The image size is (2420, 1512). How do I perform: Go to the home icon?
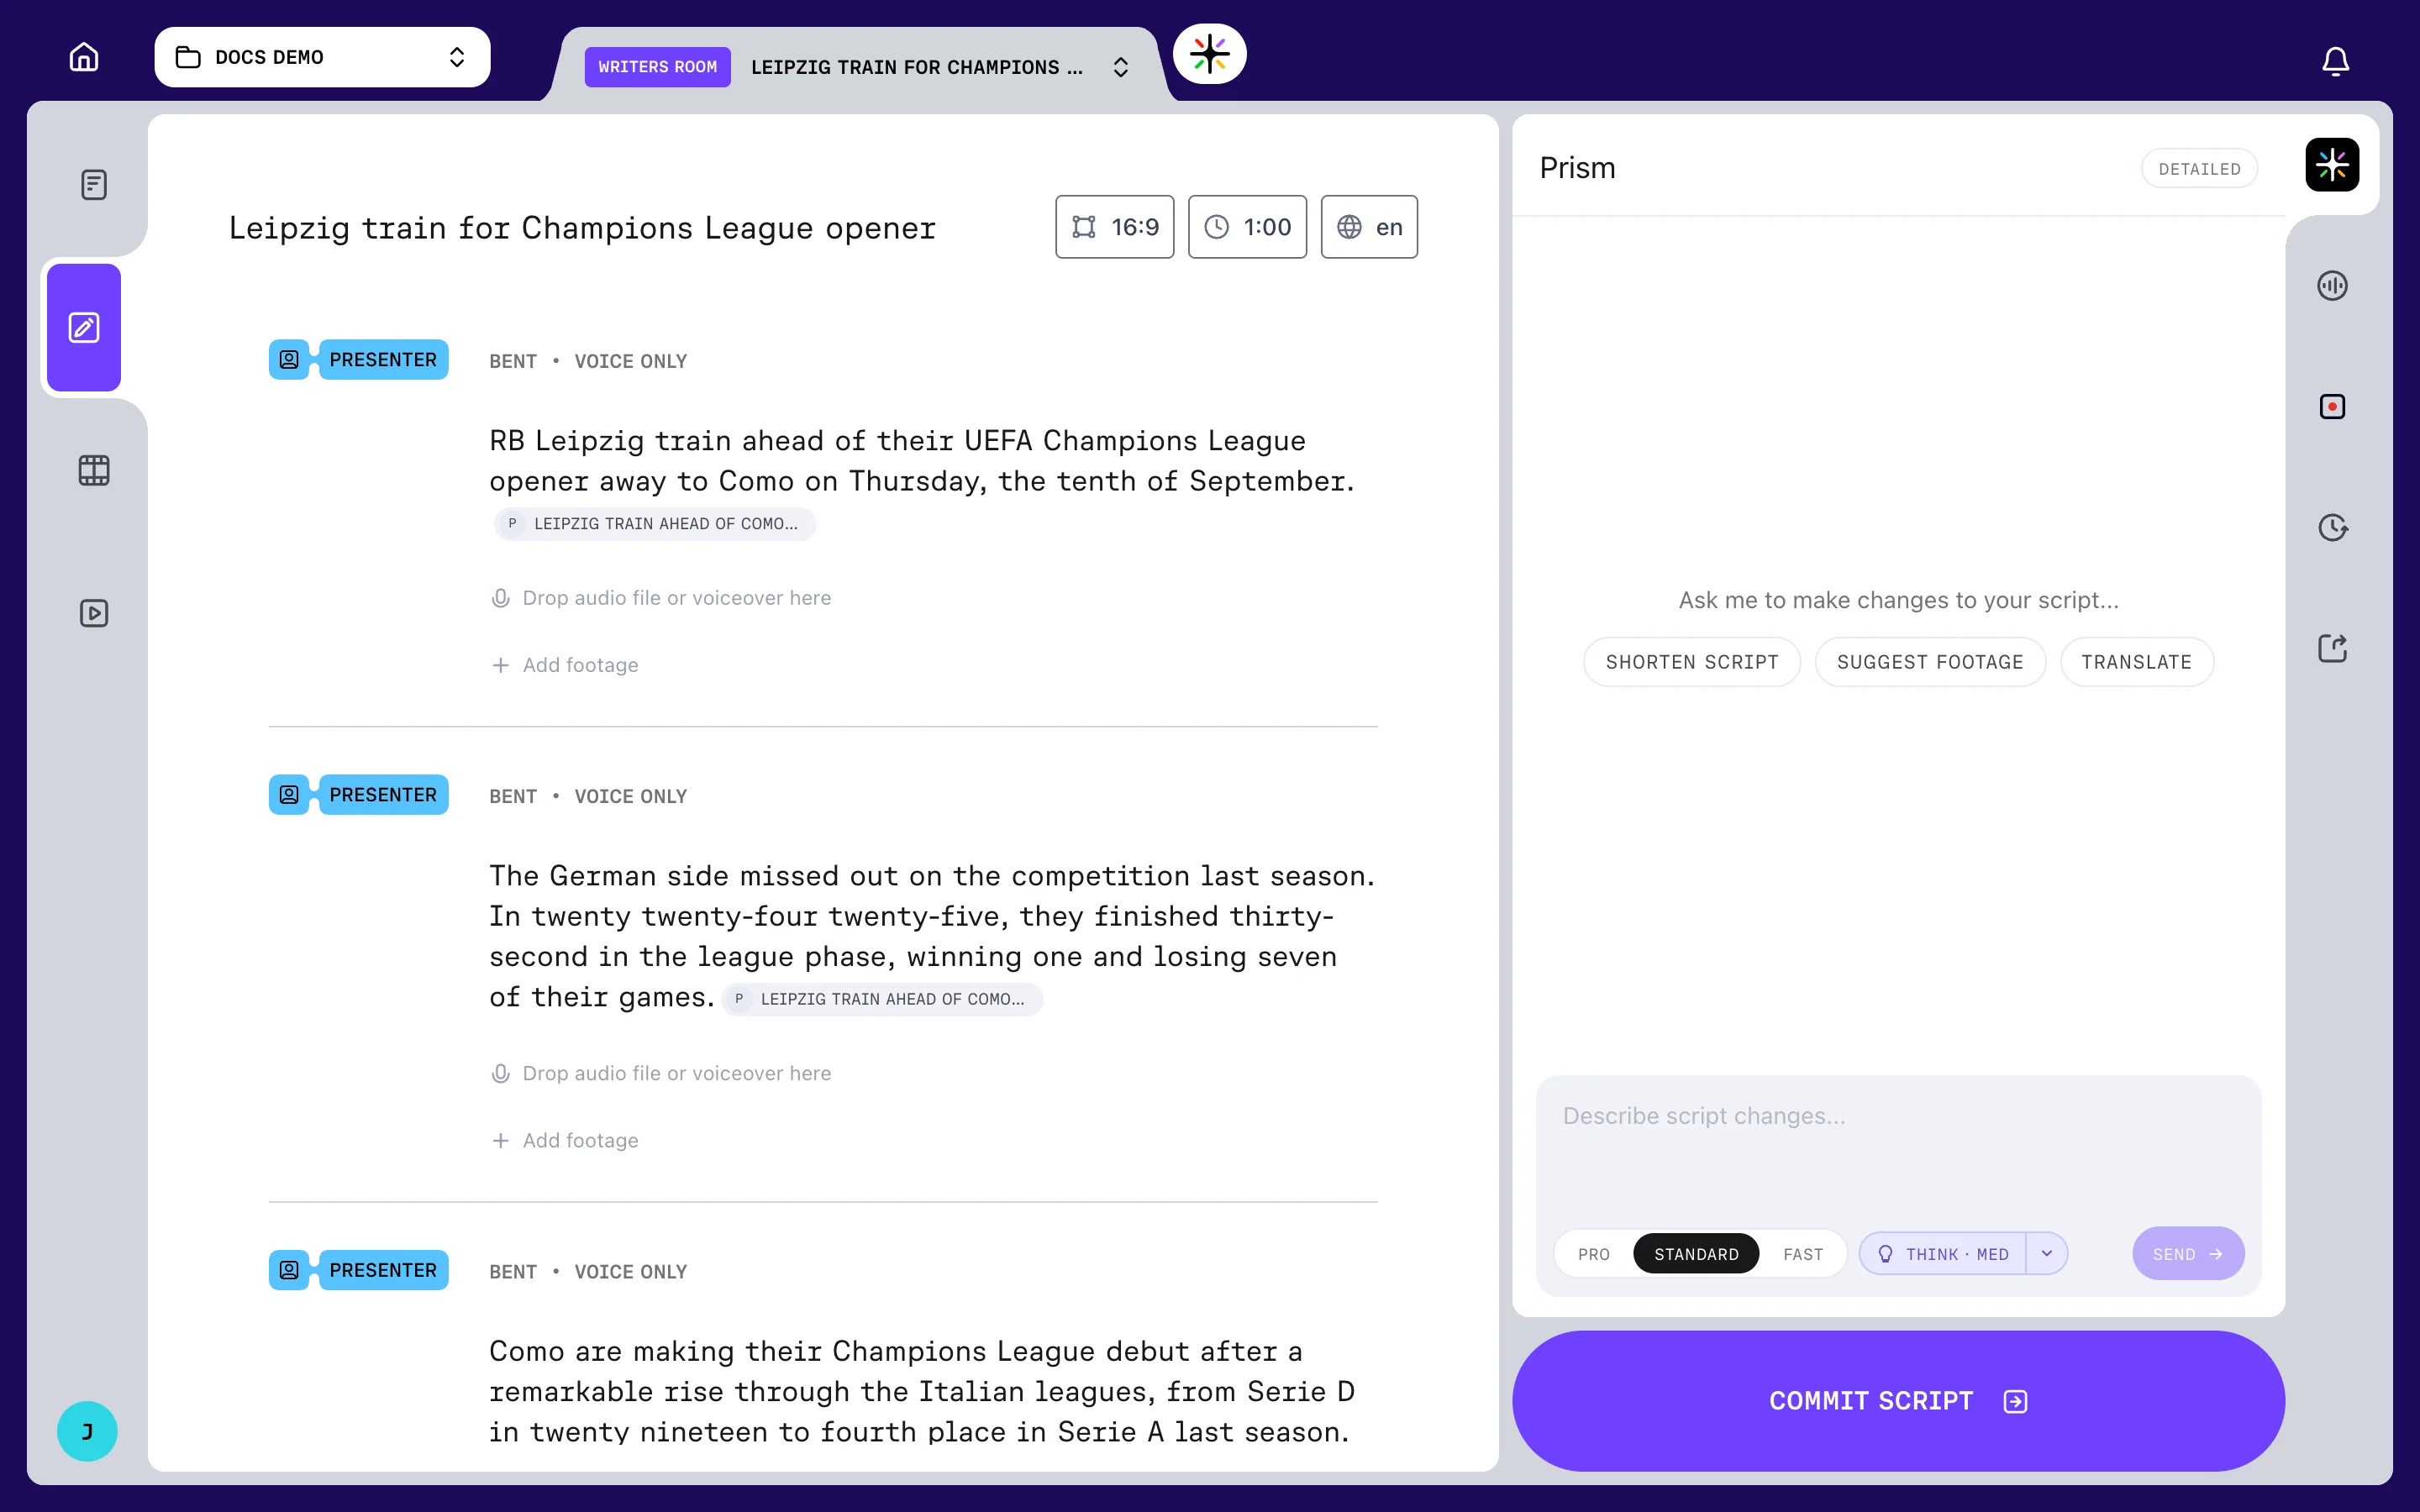pyautogui.click(x=84, y=57)
